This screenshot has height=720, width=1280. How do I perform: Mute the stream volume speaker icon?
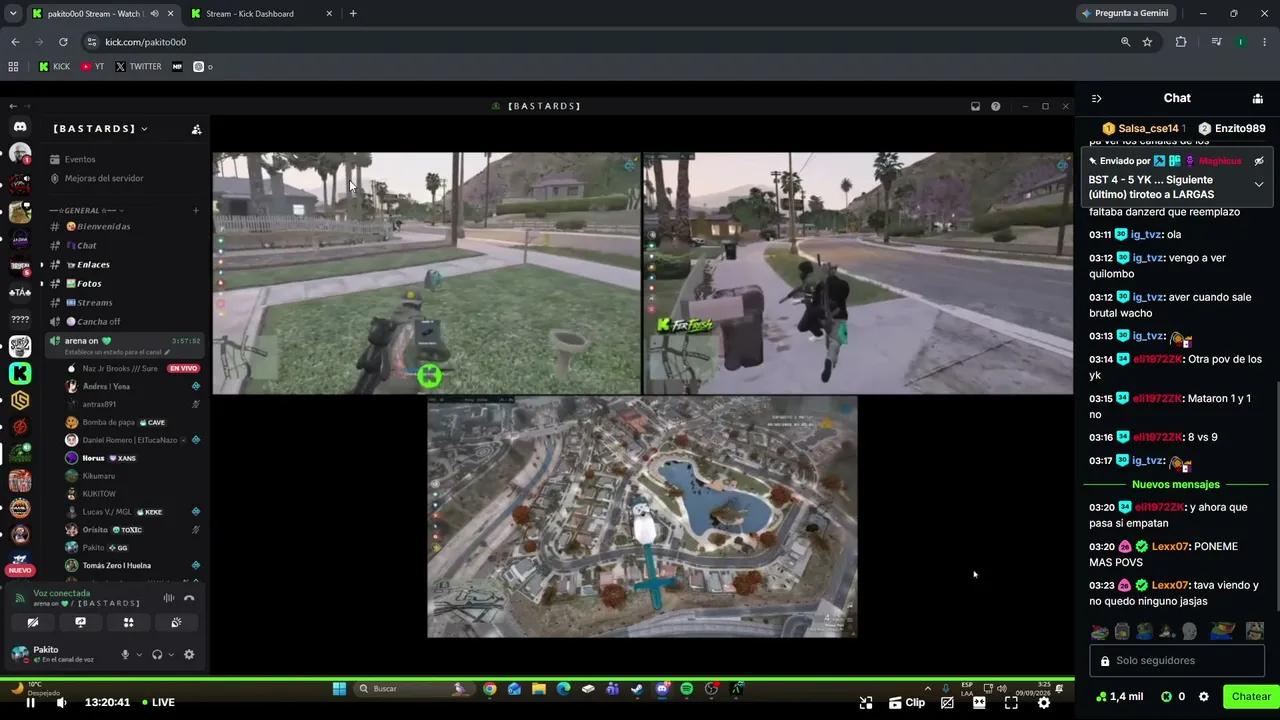[x=62, y=703]
